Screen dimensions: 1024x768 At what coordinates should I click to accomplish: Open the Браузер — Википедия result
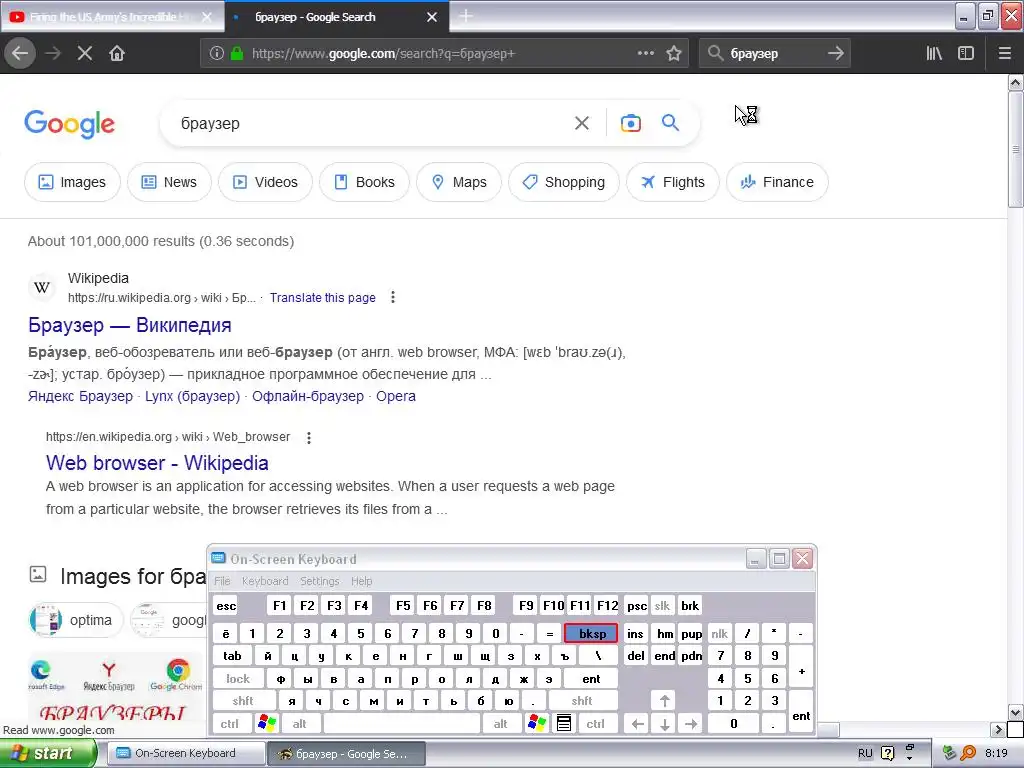click(x=130, y=325)
